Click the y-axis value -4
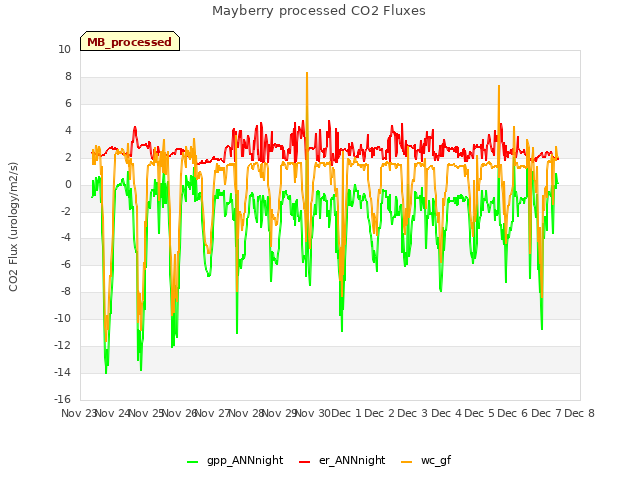This screenshot has height=480, width=640. tap(66, 238)
